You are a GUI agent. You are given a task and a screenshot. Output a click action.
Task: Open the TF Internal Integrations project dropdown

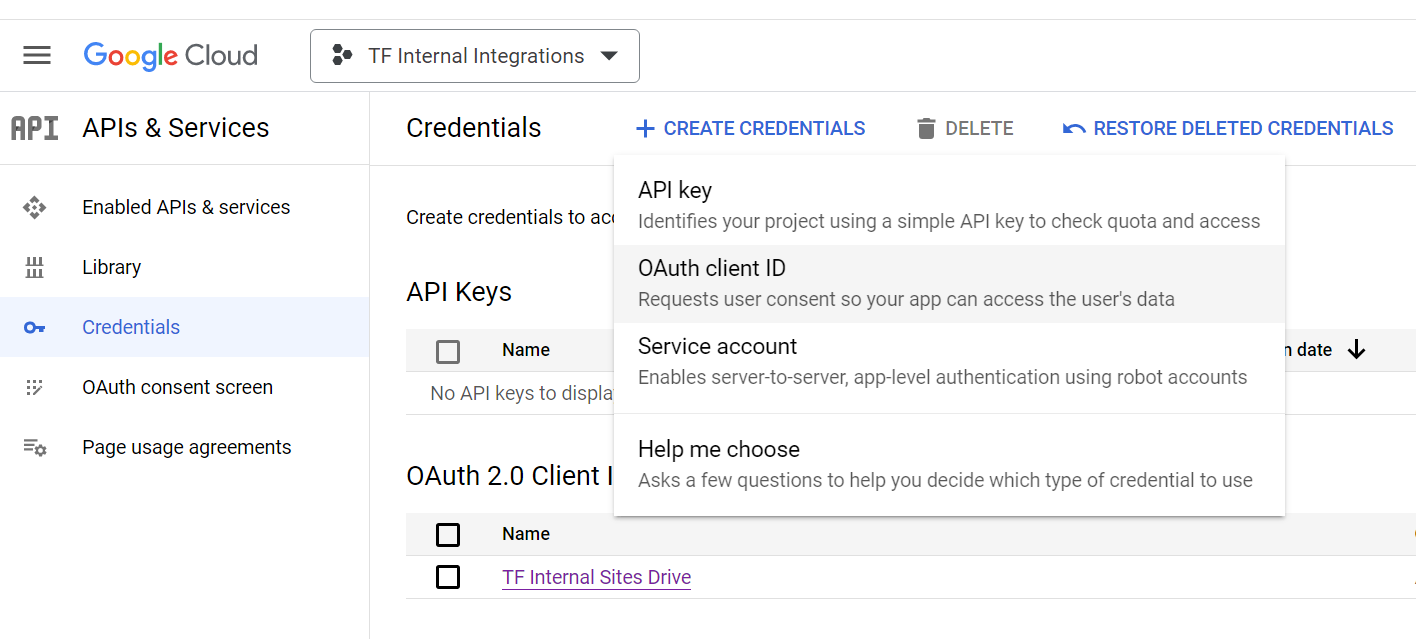tap(475, 56)
